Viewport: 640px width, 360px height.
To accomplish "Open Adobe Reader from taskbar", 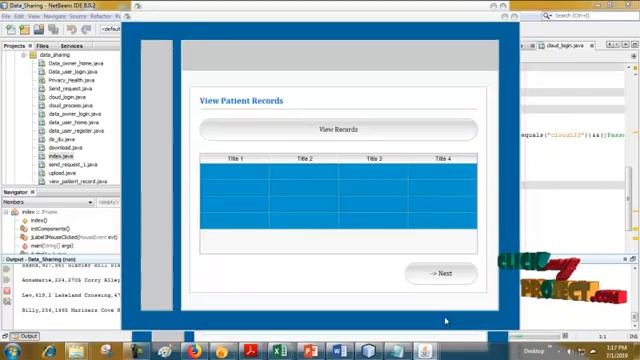I will point(251,351).
